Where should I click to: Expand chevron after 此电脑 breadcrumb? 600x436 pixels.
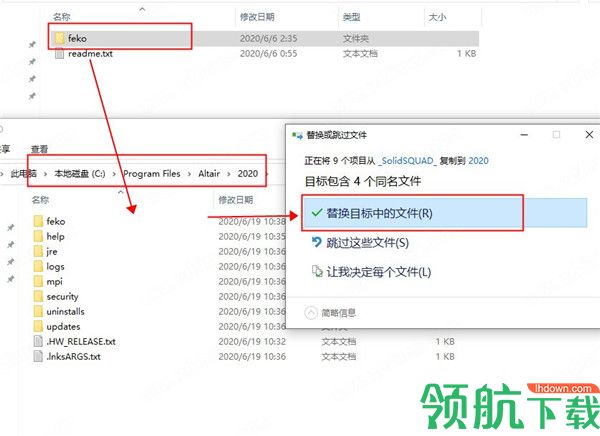[45, 174]
